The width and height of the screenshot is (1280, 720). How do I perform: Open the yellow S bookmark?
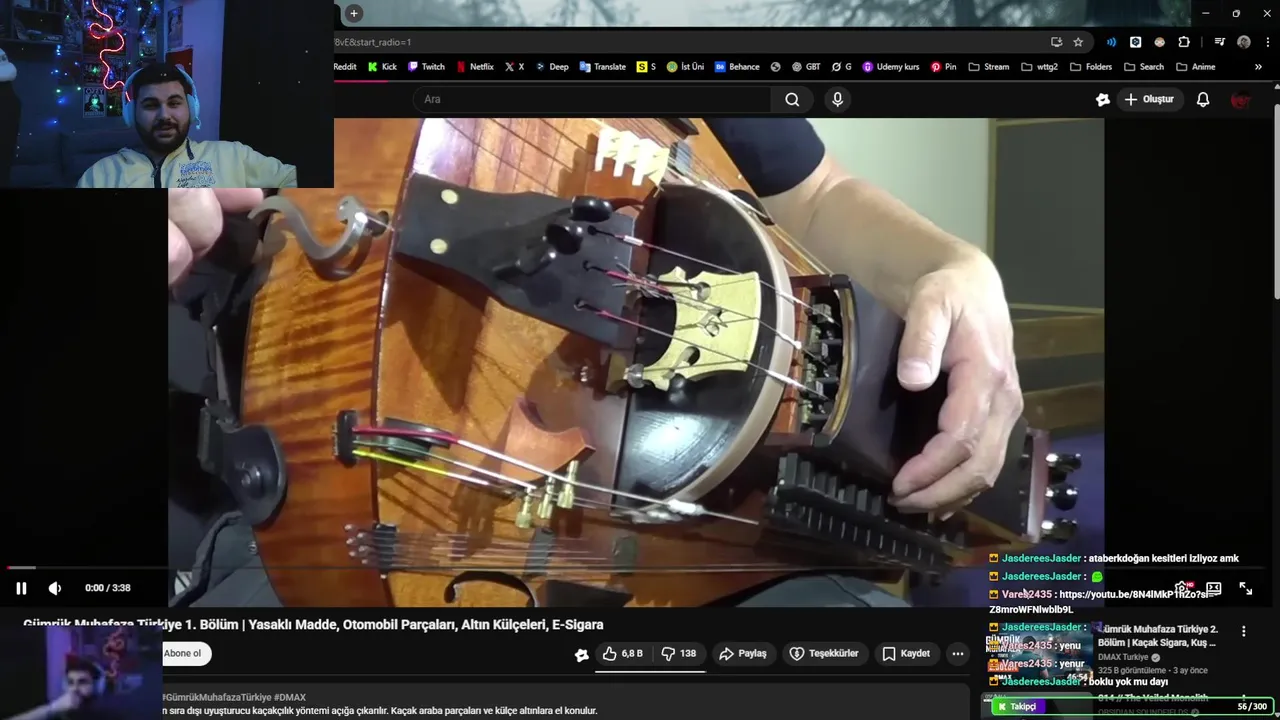647,67
